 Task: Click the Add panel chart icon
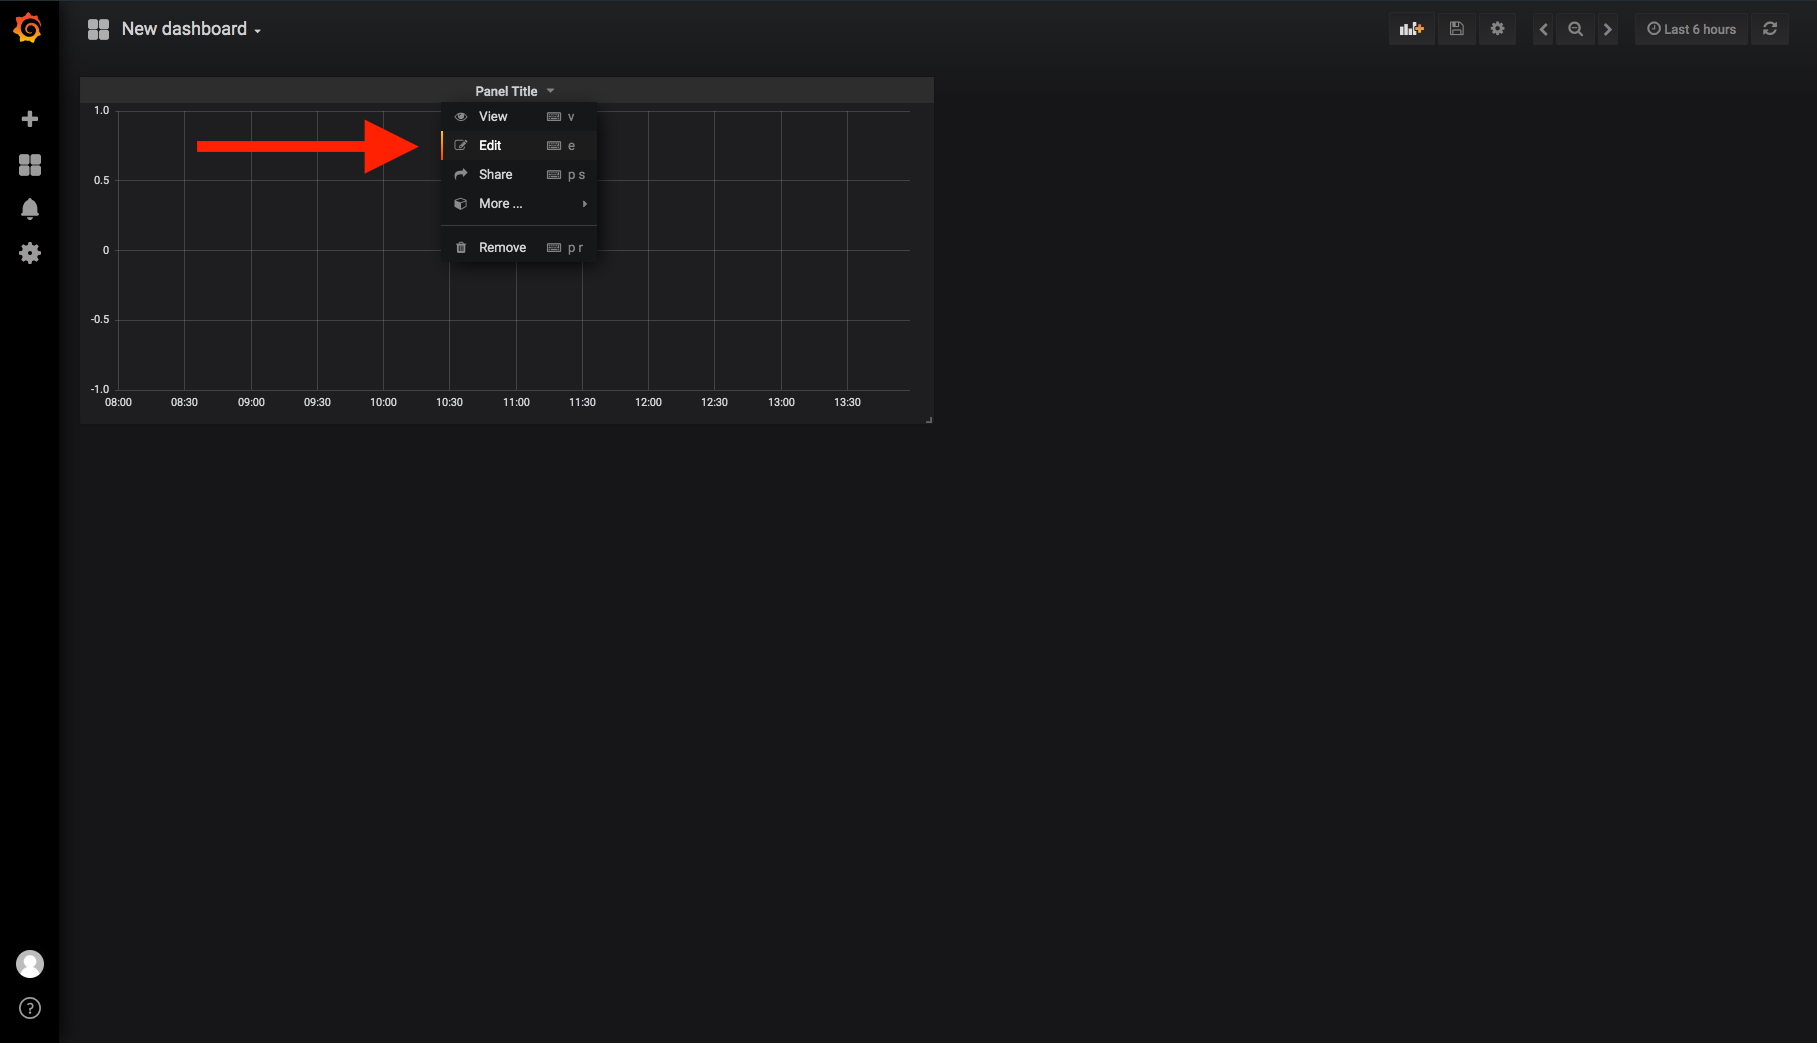[x=1411, y=29]
